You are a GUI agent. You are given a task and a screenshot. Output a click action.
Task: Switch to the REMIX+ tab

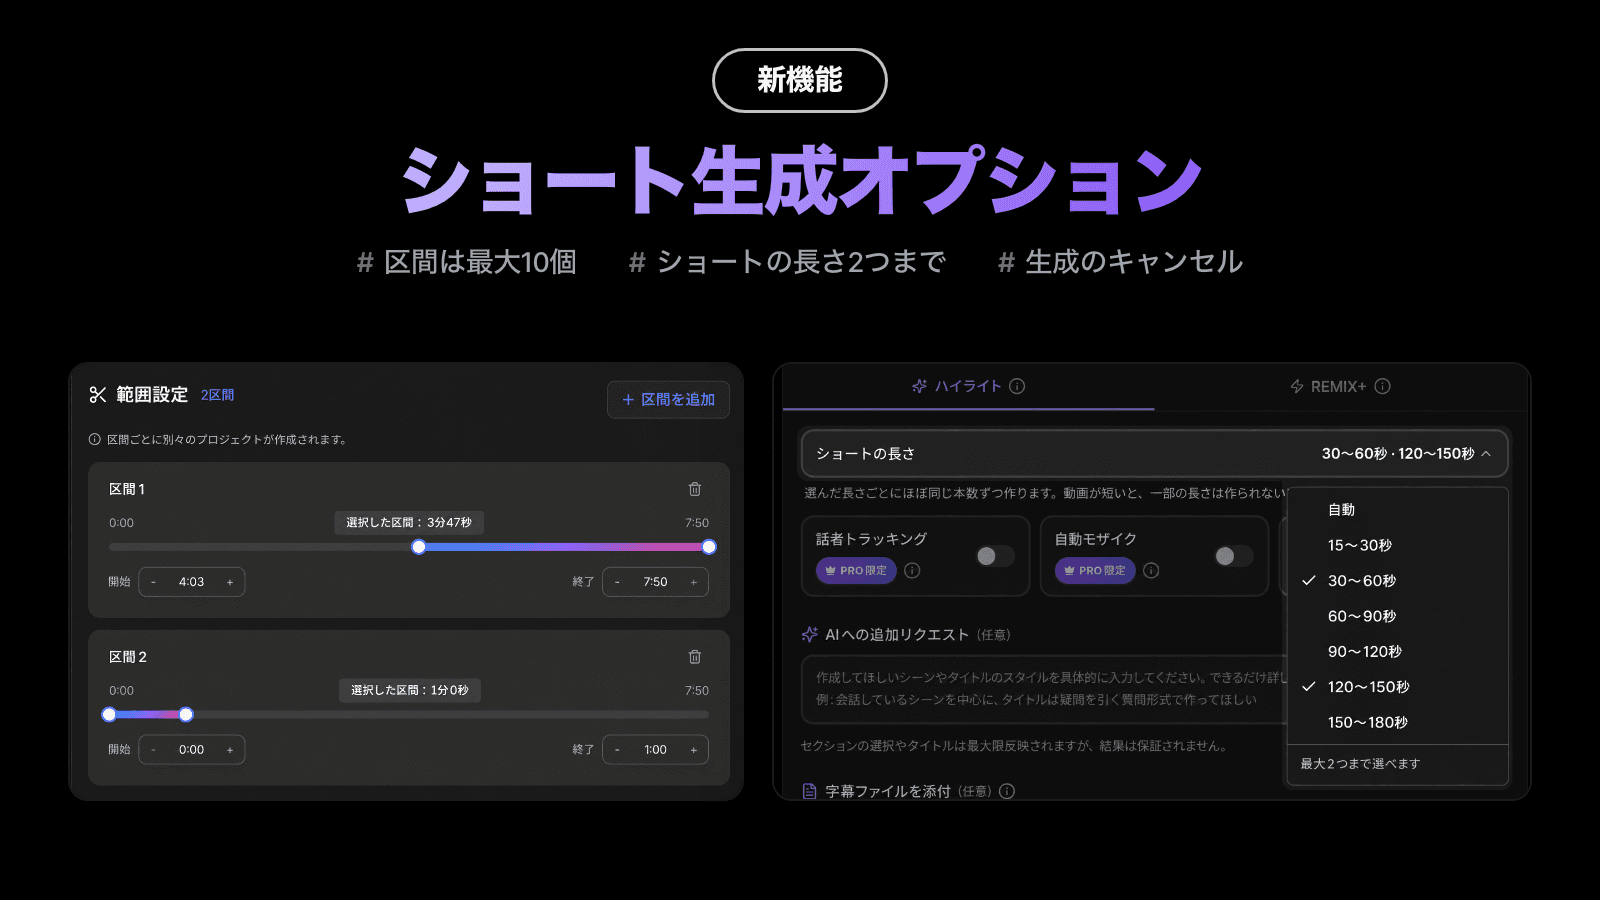click(x=1340, y=386)
